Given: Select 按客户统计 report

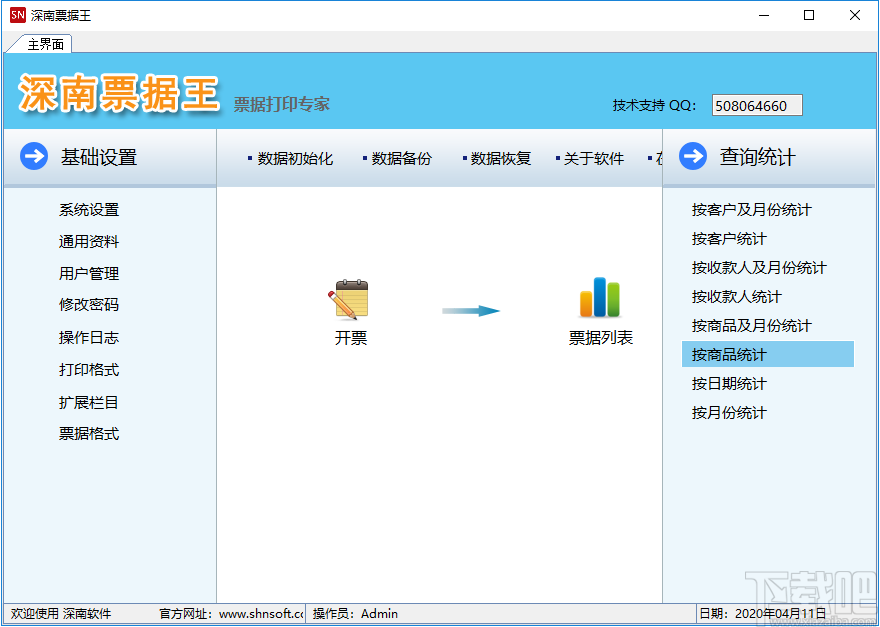Looking at the screenshot, I should point(729,239).
